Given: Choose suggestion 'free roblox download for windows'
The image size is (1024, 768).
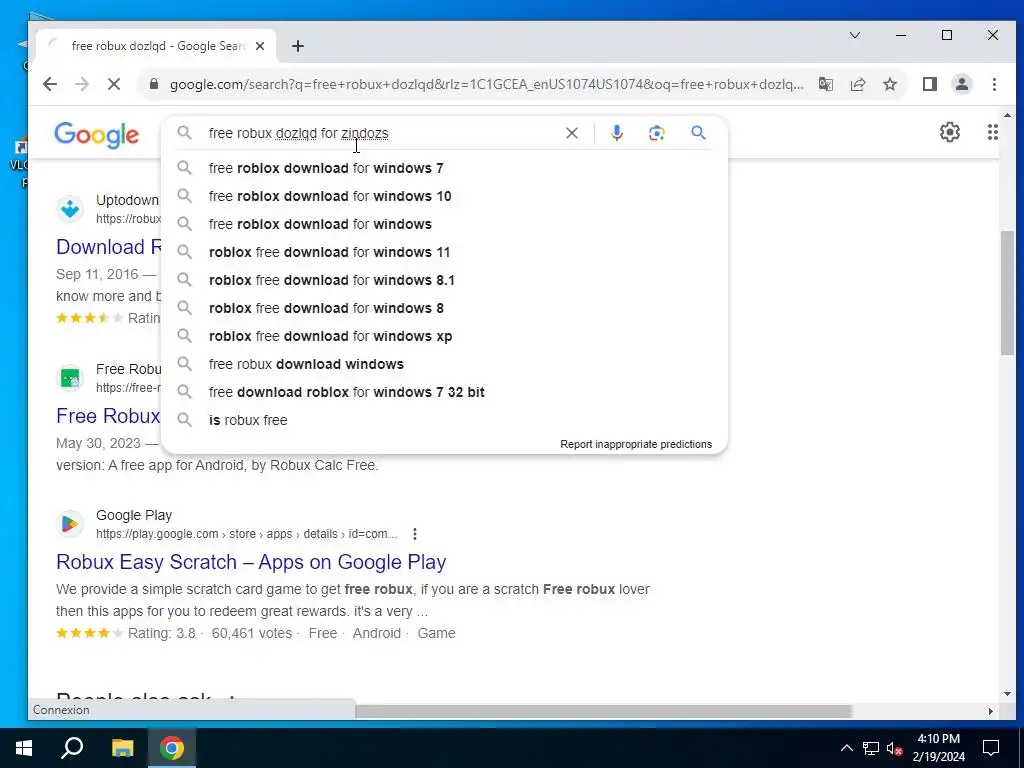Looking at the screenshot, I should click(444, 224).
